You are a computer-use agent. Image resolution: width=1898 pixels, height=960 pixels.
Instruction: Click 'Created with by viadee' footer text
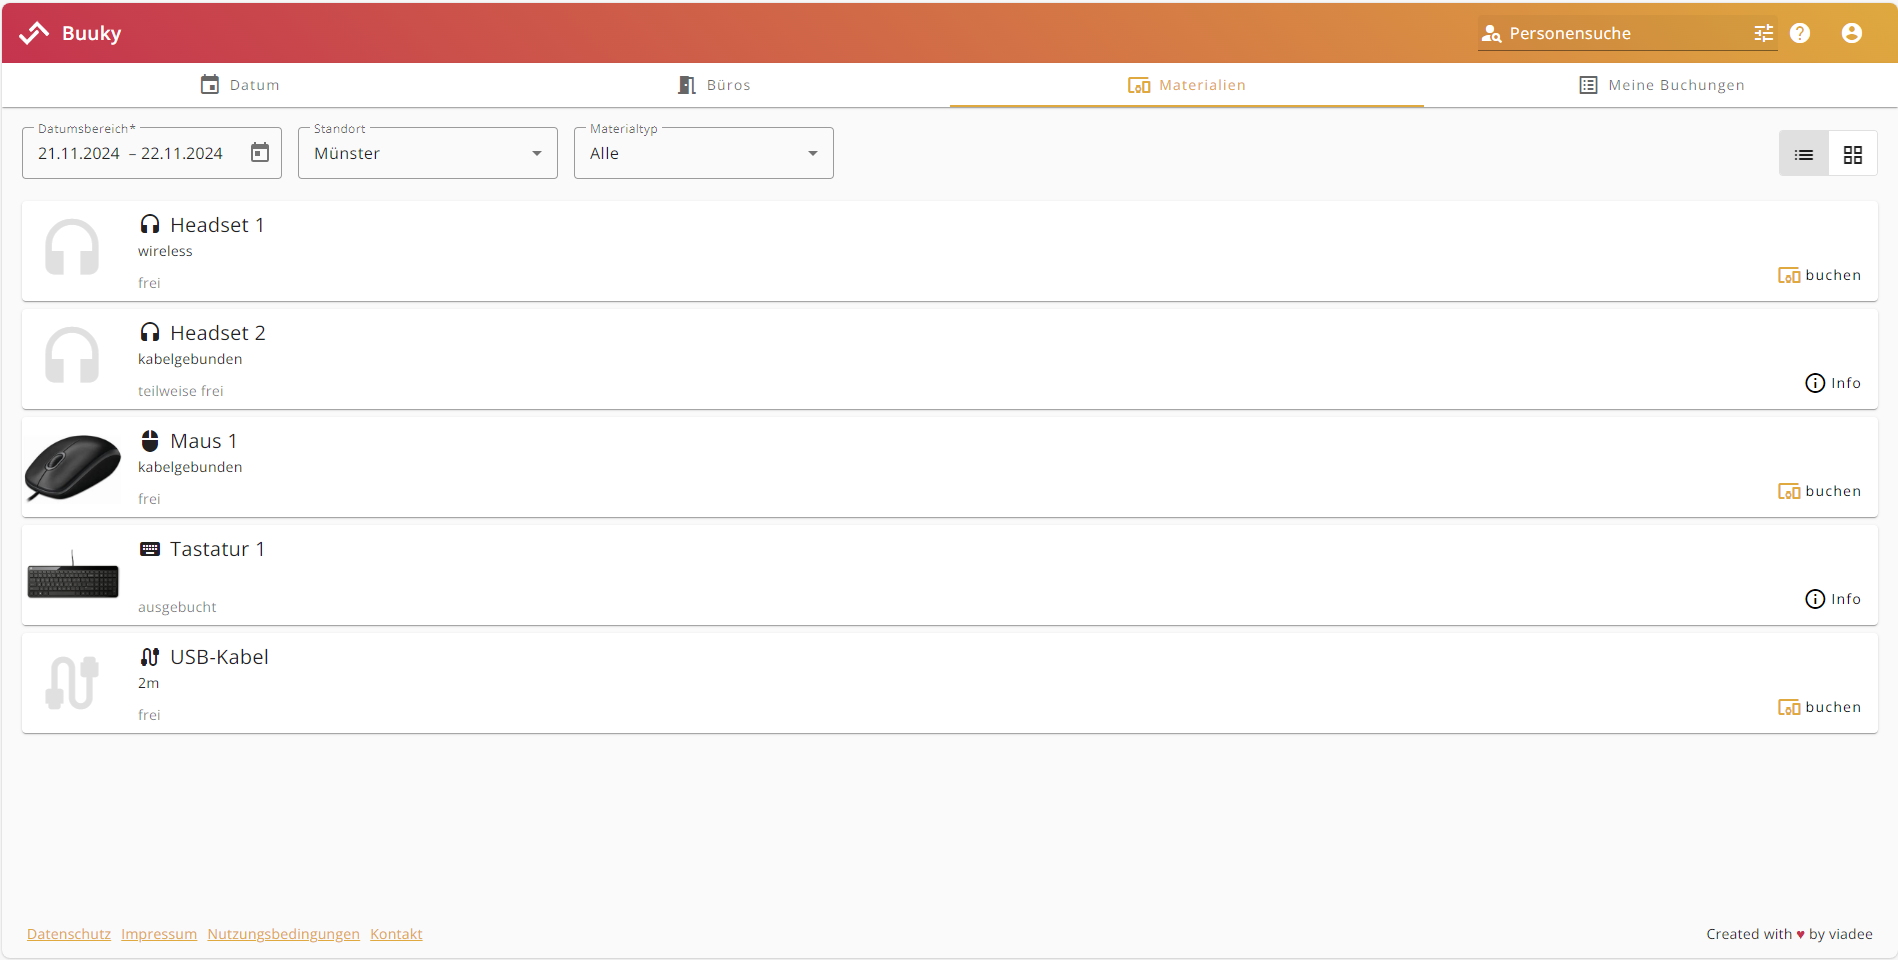pyautogui.click(x=1789, y=934)
